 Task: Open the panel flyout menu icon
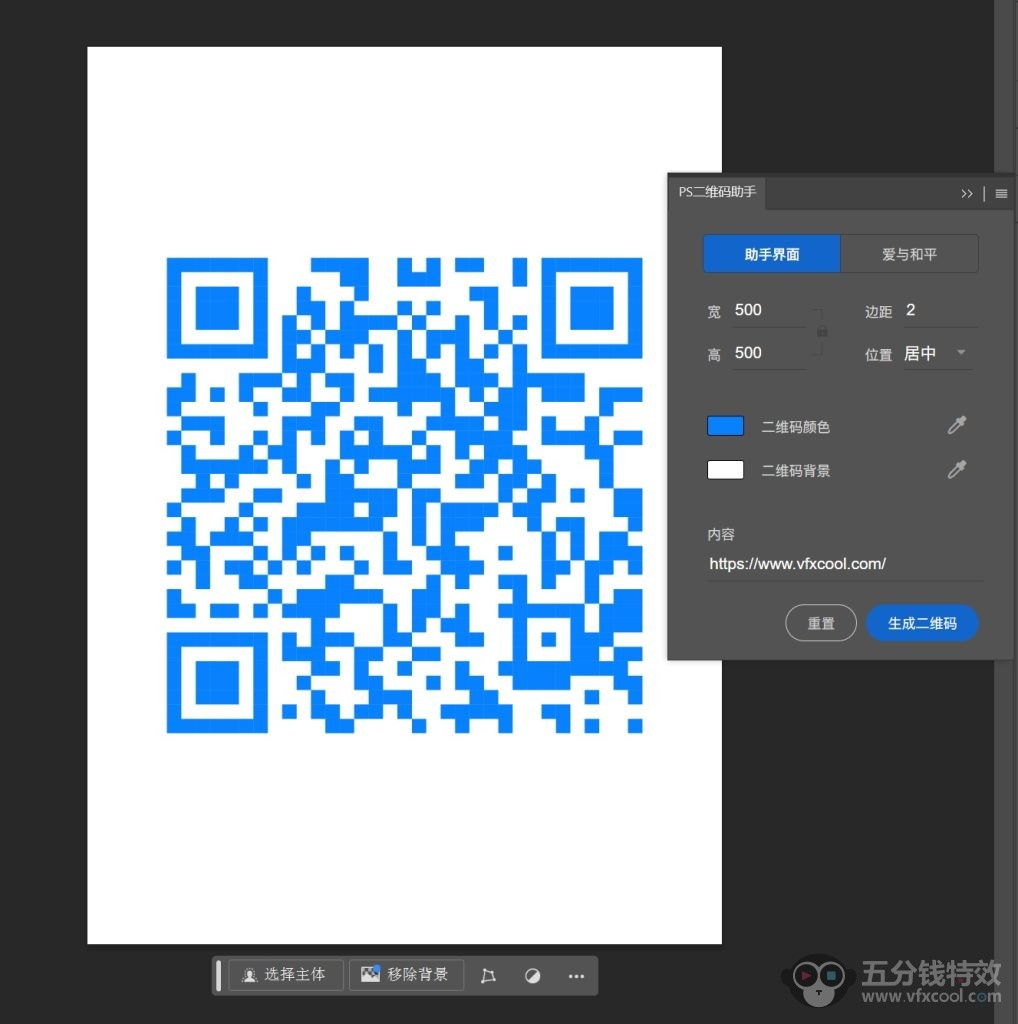click(x=1001, y=194)
